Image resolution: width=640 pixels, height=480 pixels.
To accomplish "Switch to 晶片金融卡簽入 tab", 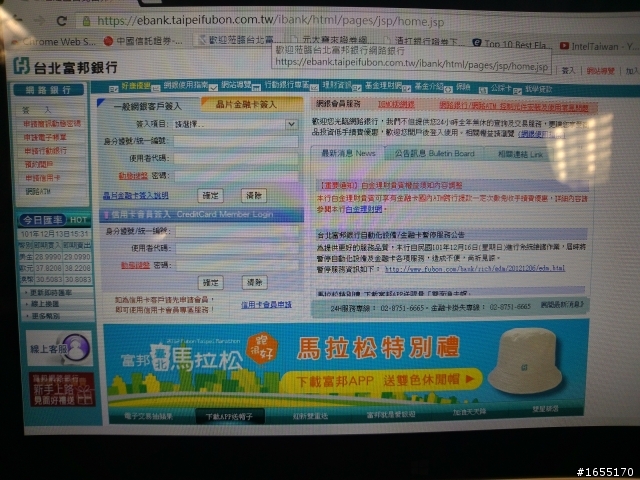I will click(x=252, y=104).
